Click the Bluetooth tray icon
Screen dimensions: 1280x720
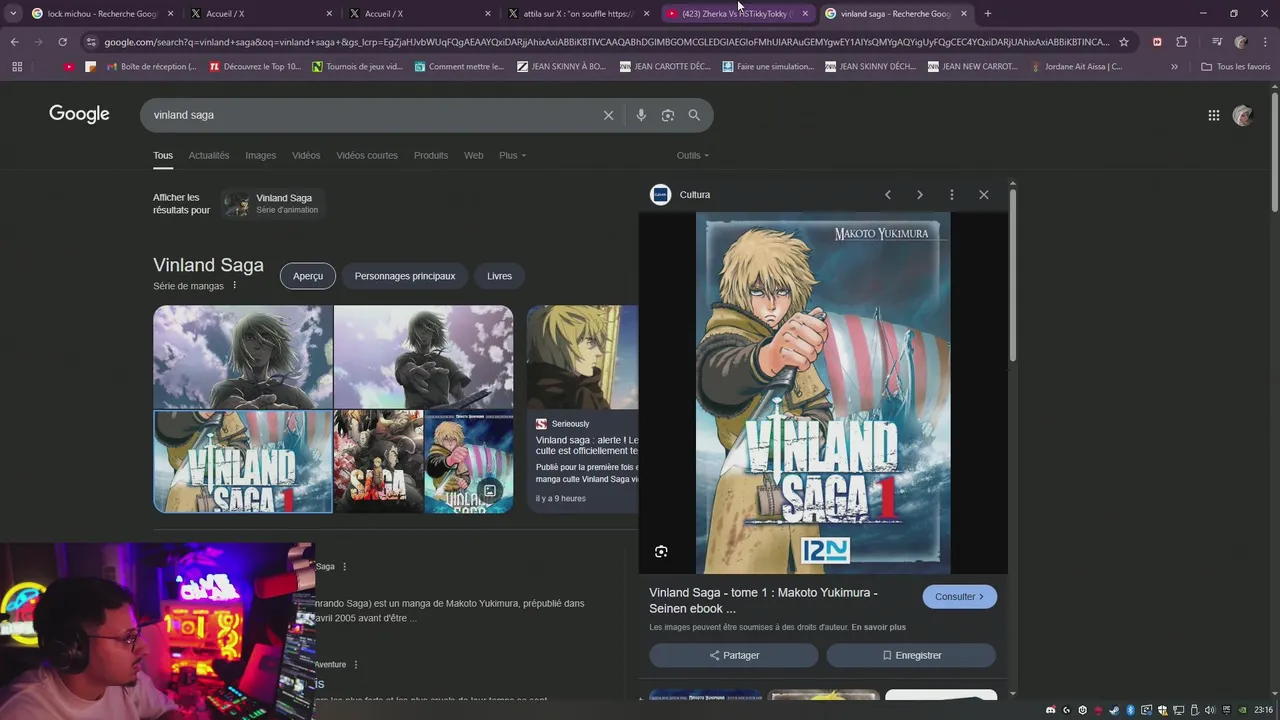click(x=1130, y=710)
